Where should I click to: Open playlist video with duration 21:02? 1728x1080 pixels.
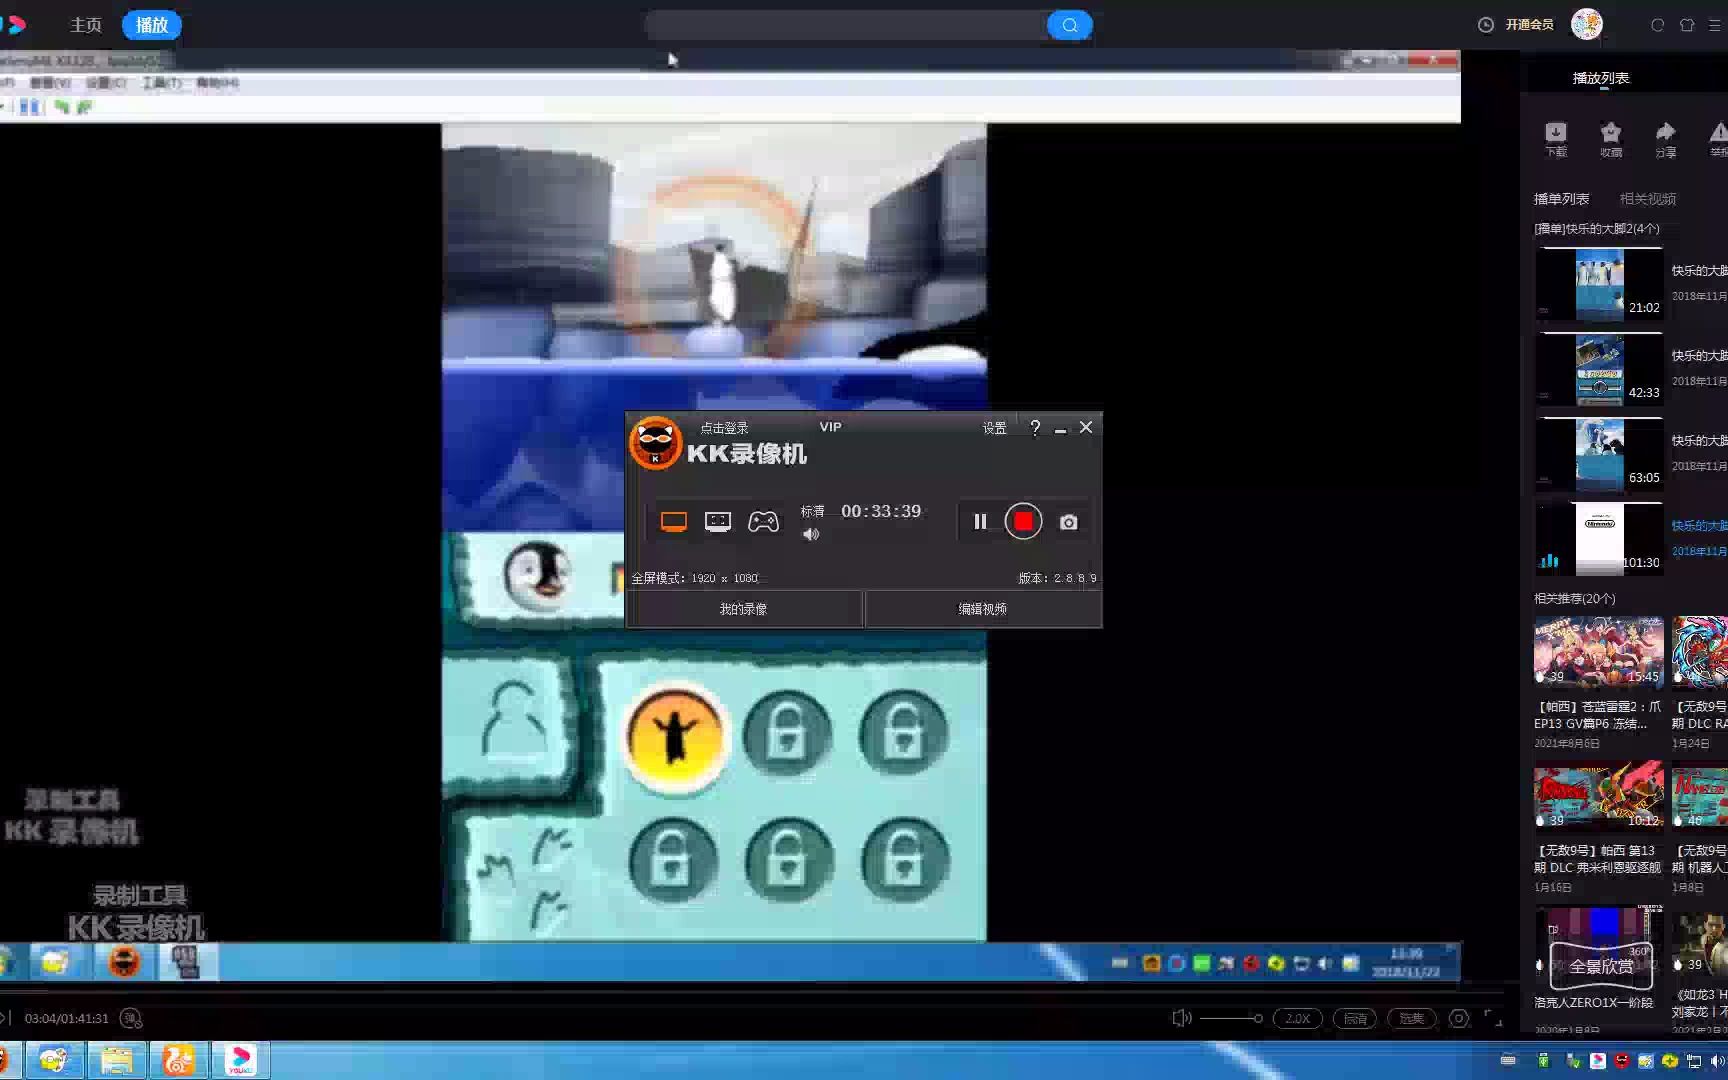[1599, 284]
